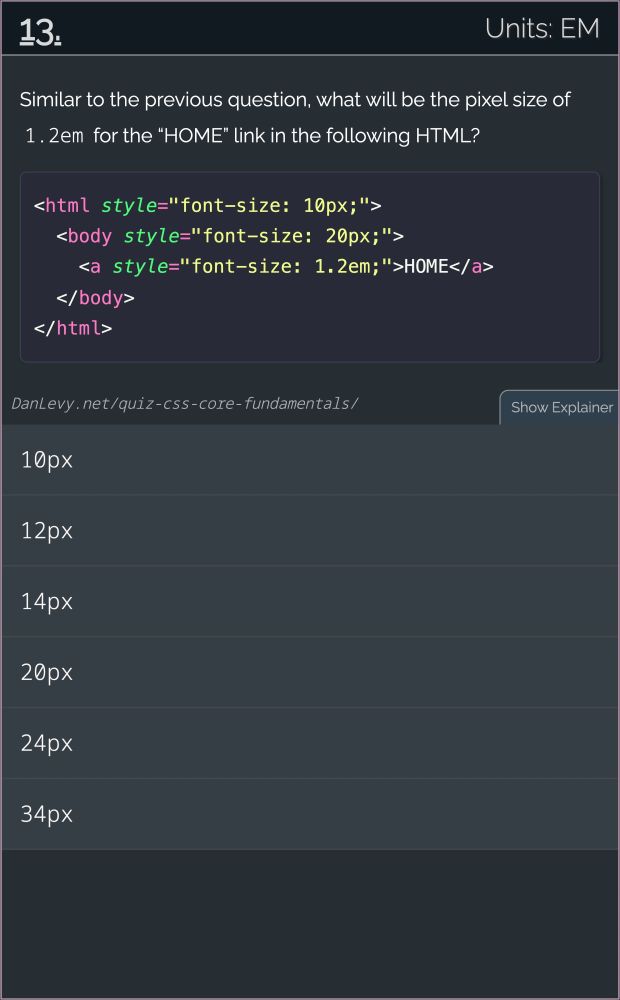
Task: Visit the DanLevy.net quiz link
Action: pos(186,404)
